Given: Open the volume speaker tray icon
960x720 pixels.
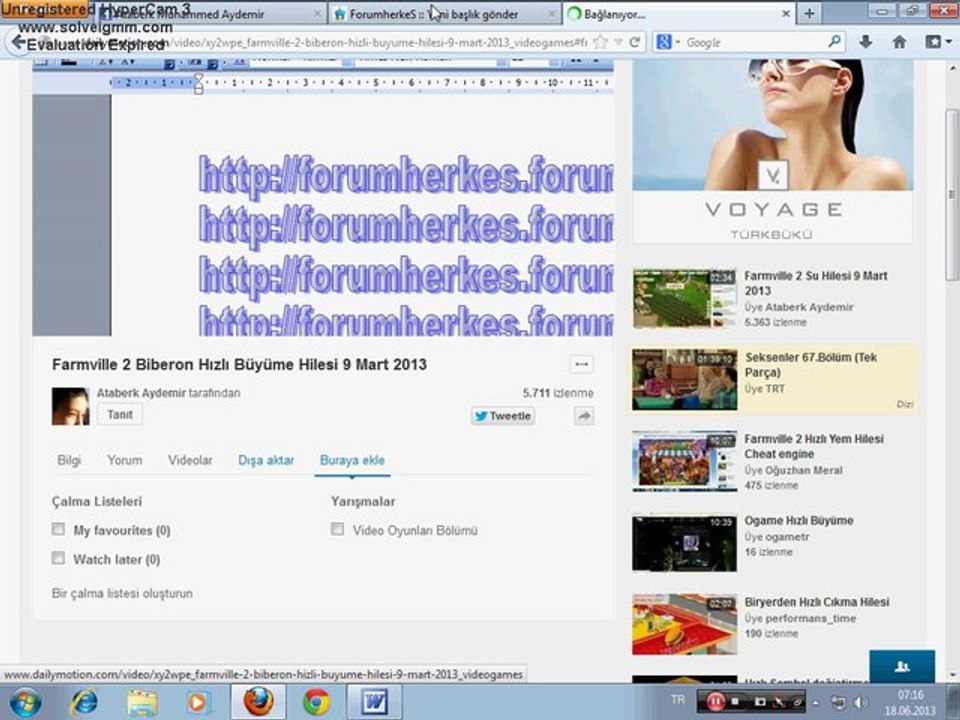Looking at the screenshot, I should click(x=861, y=702).
